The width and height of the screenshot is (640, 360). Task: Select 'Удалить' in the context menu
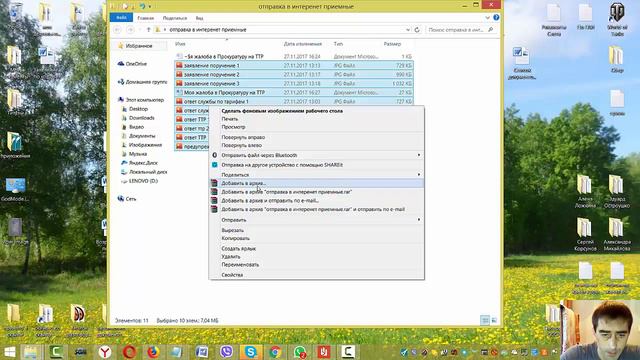(x=316, y=256)
